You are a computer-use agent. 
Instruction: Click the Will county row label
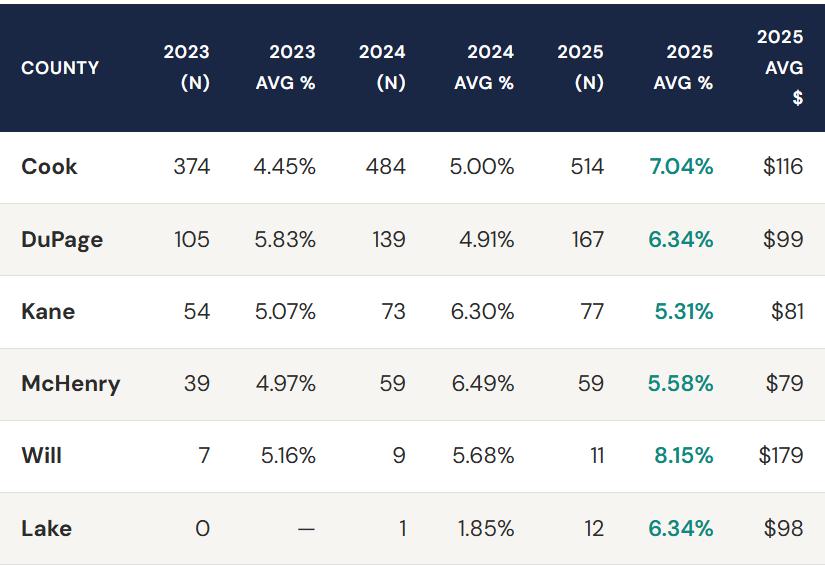tap(41, 456)
